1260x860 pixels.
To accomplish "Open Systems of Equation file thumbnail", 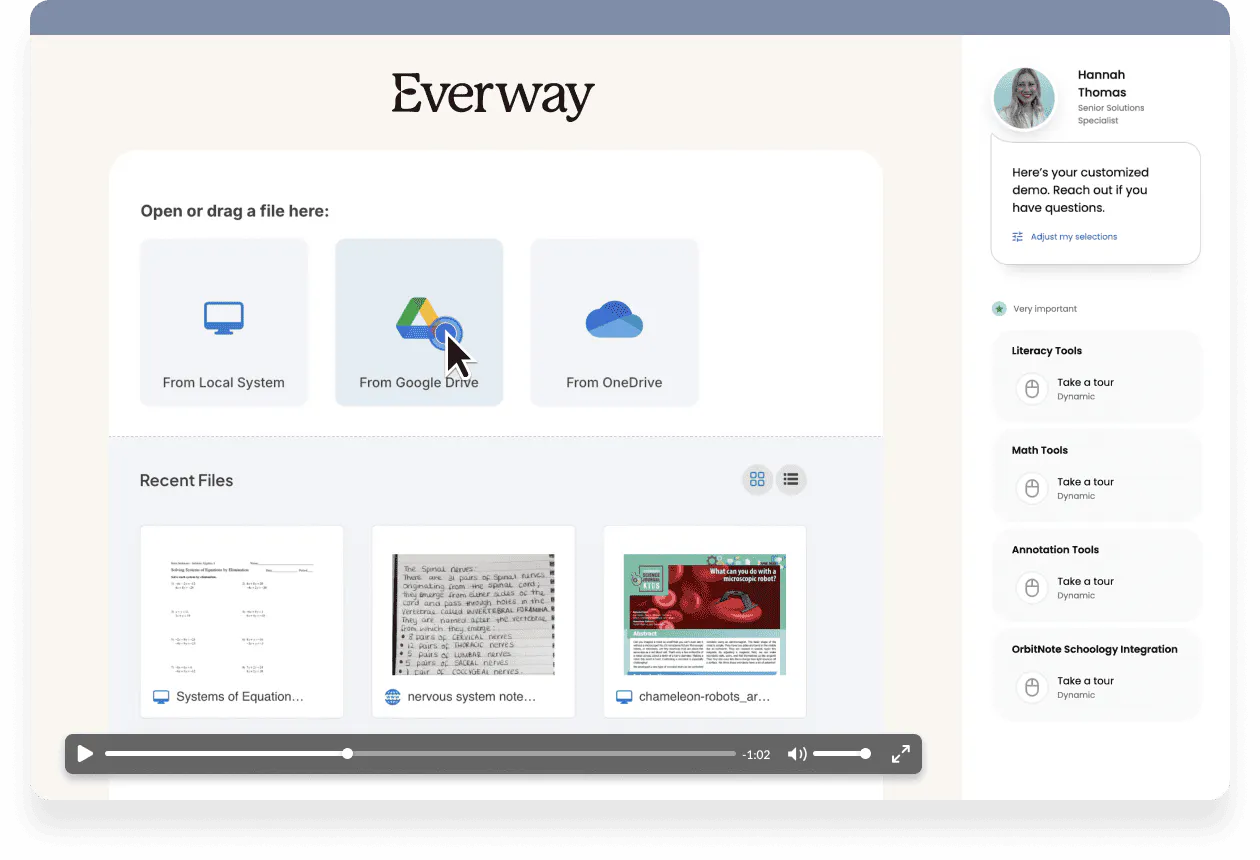I will coord(242,614).
